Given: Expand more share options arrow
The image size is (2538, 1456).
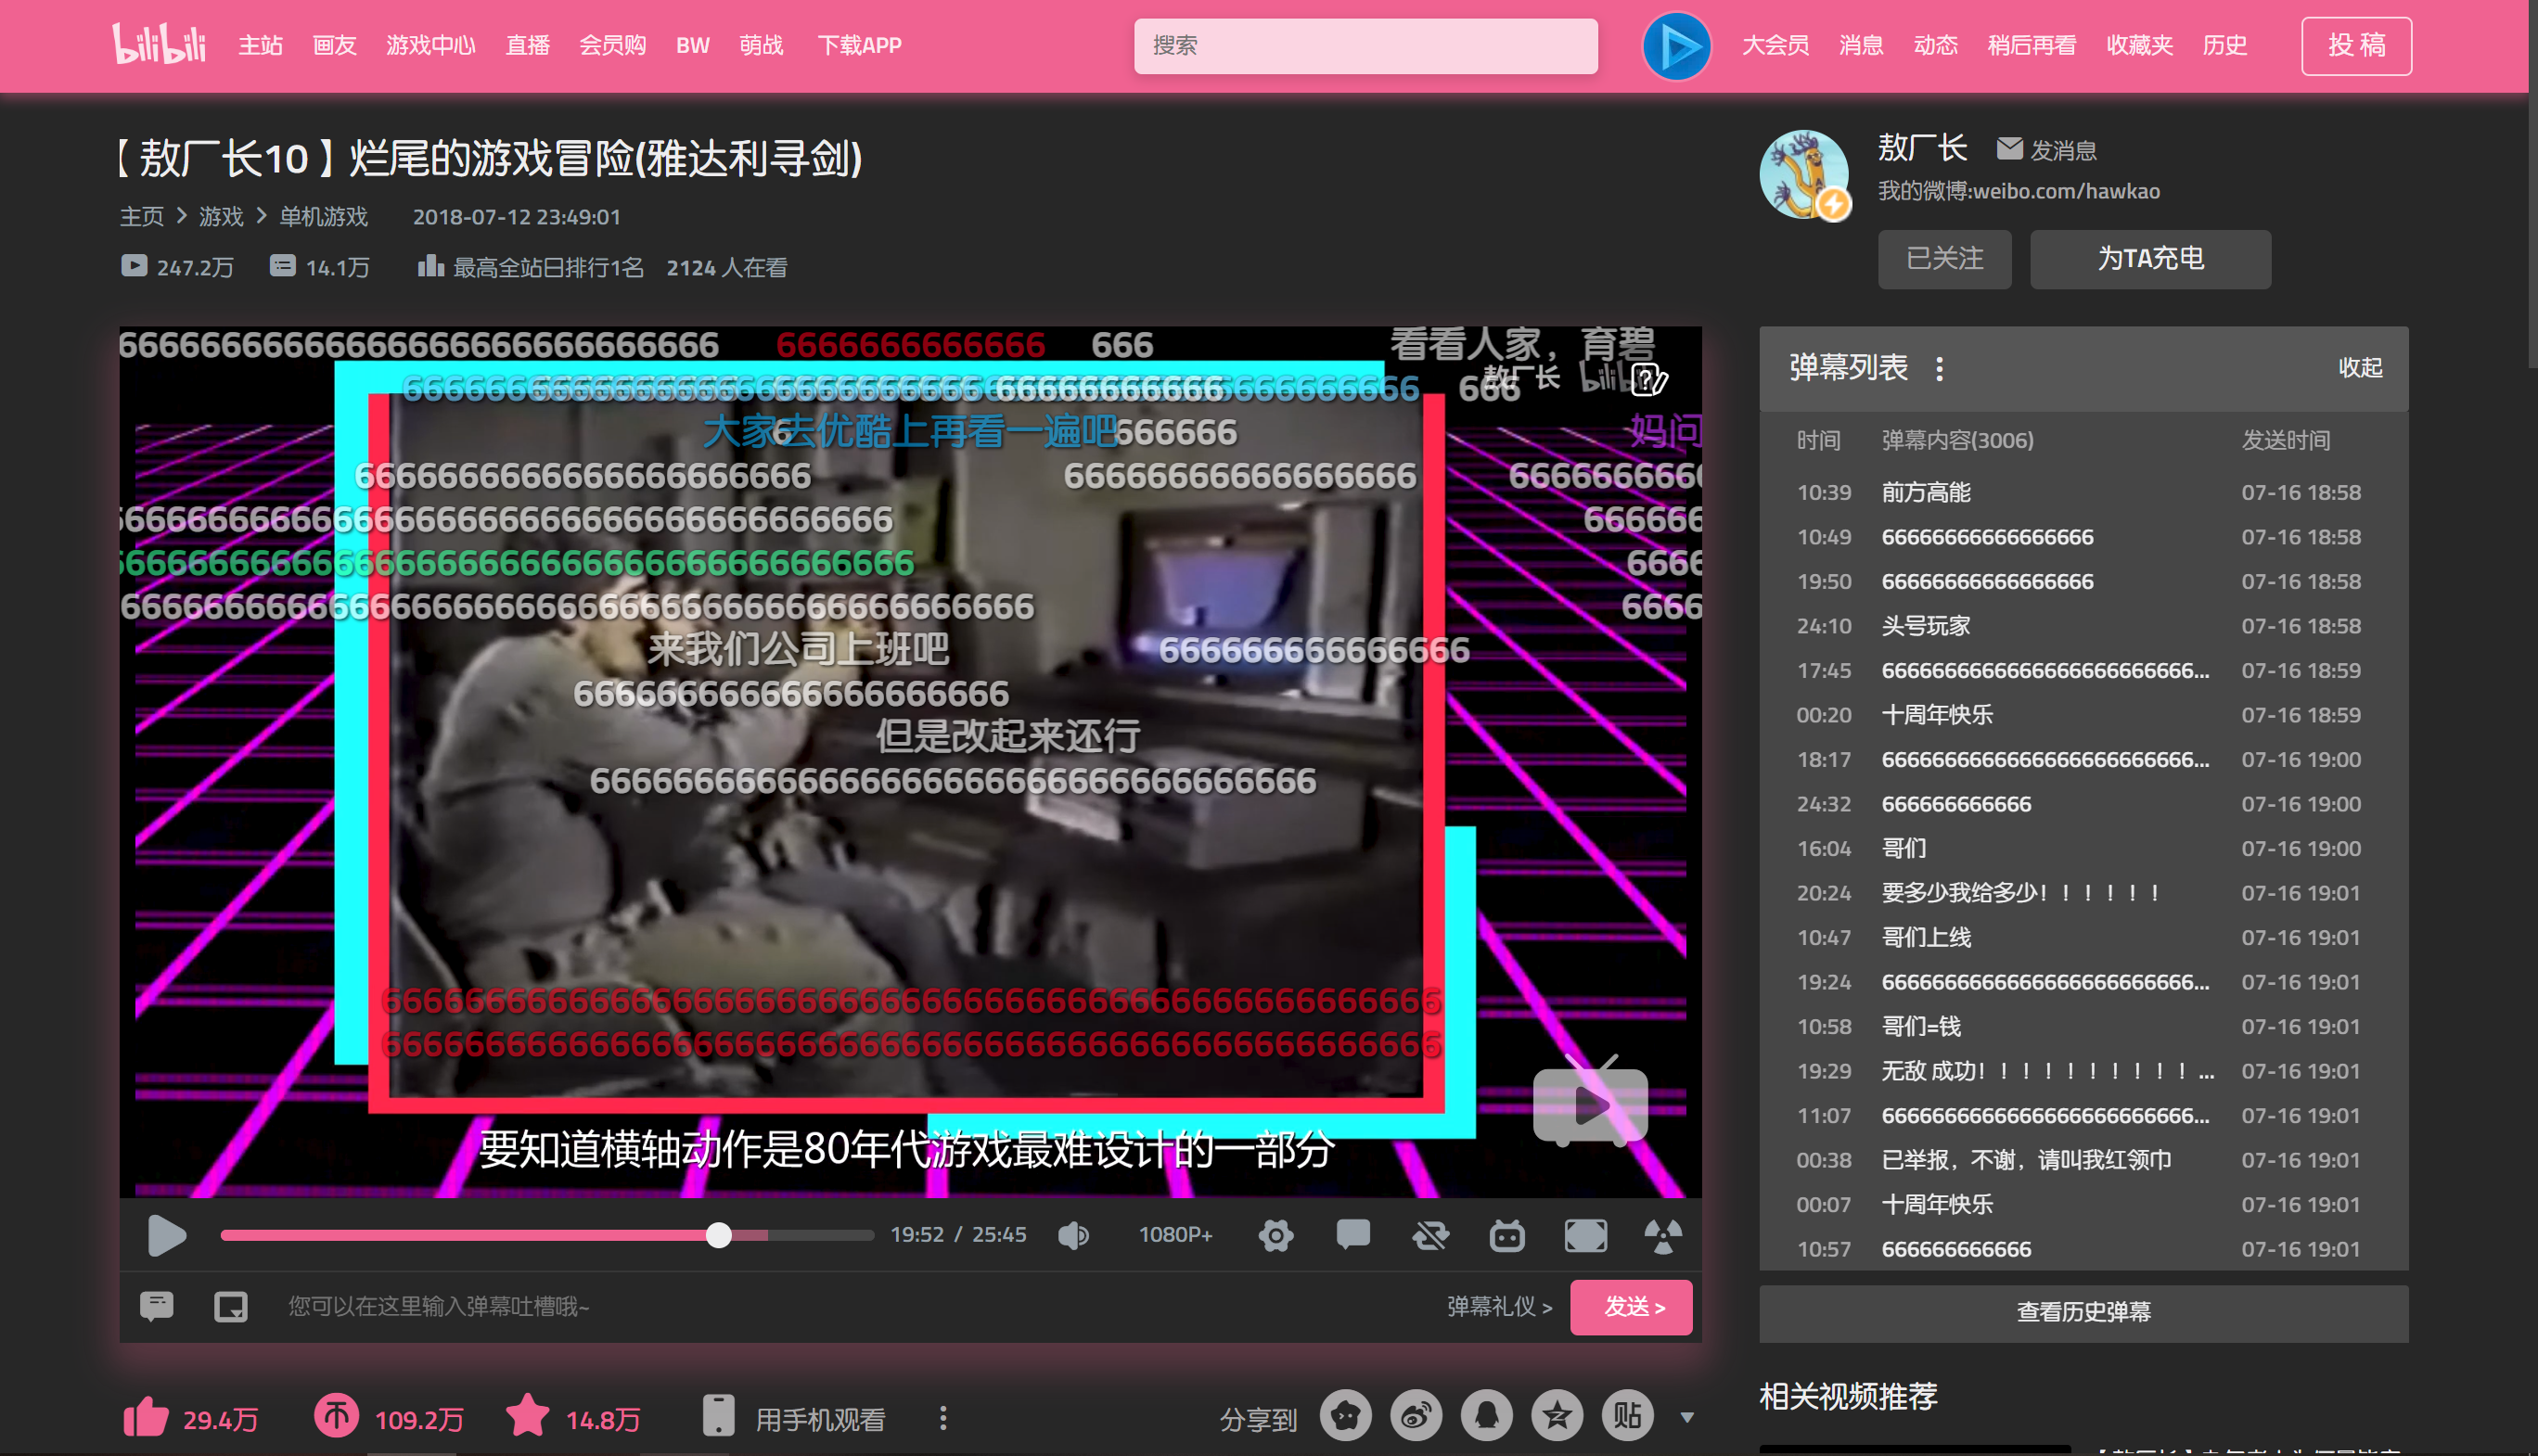Looking at the screenshot, I should click(x=1687, y=1417).
